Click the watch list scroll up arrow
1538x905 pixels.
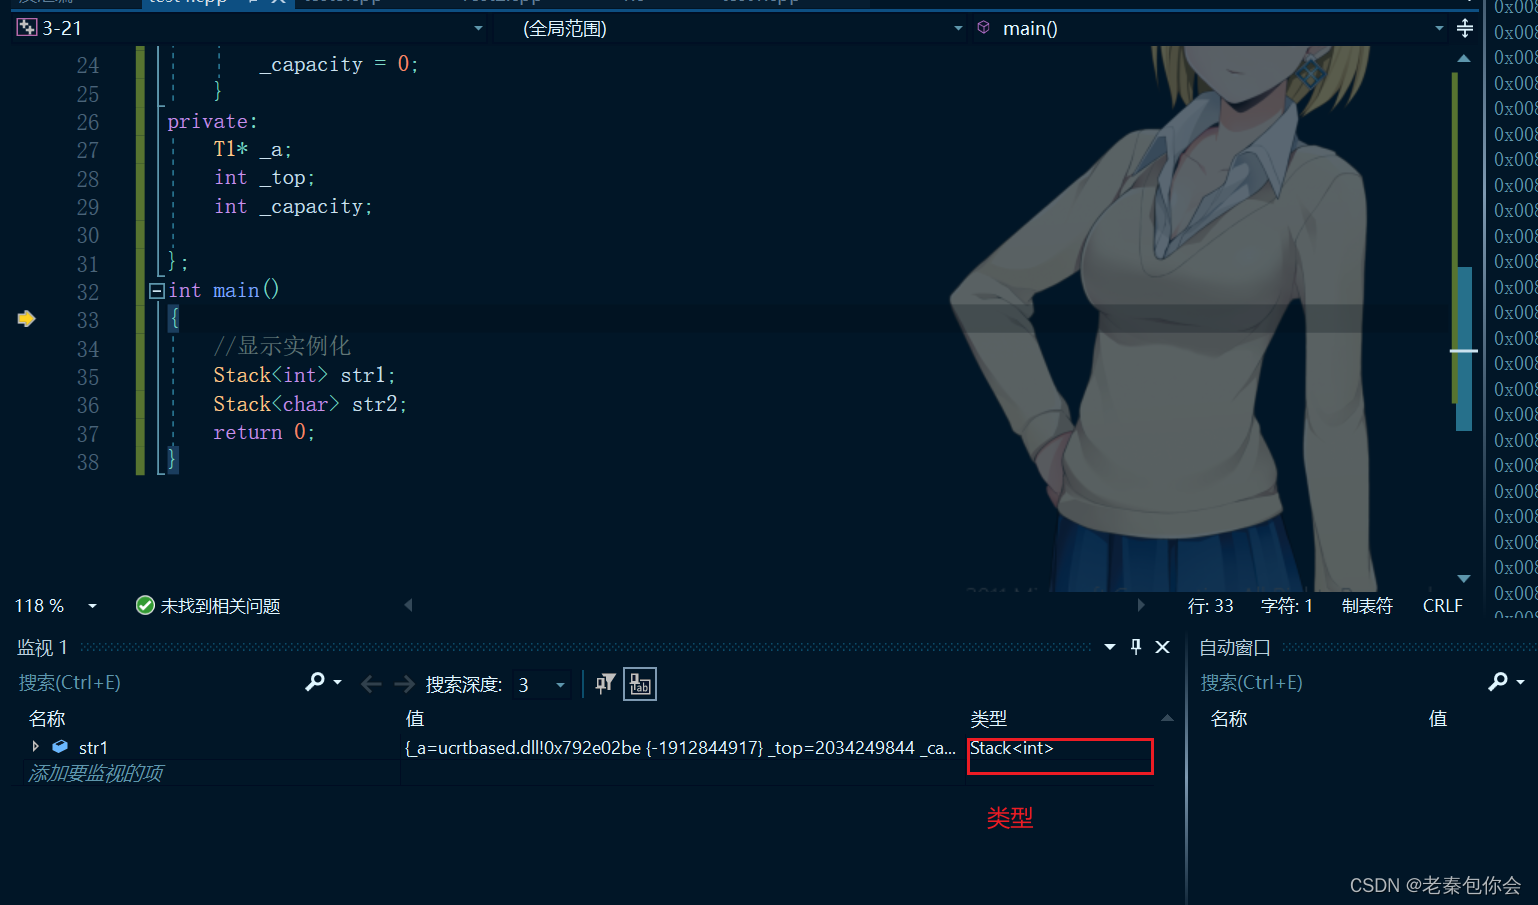(x=1167, y=718)
